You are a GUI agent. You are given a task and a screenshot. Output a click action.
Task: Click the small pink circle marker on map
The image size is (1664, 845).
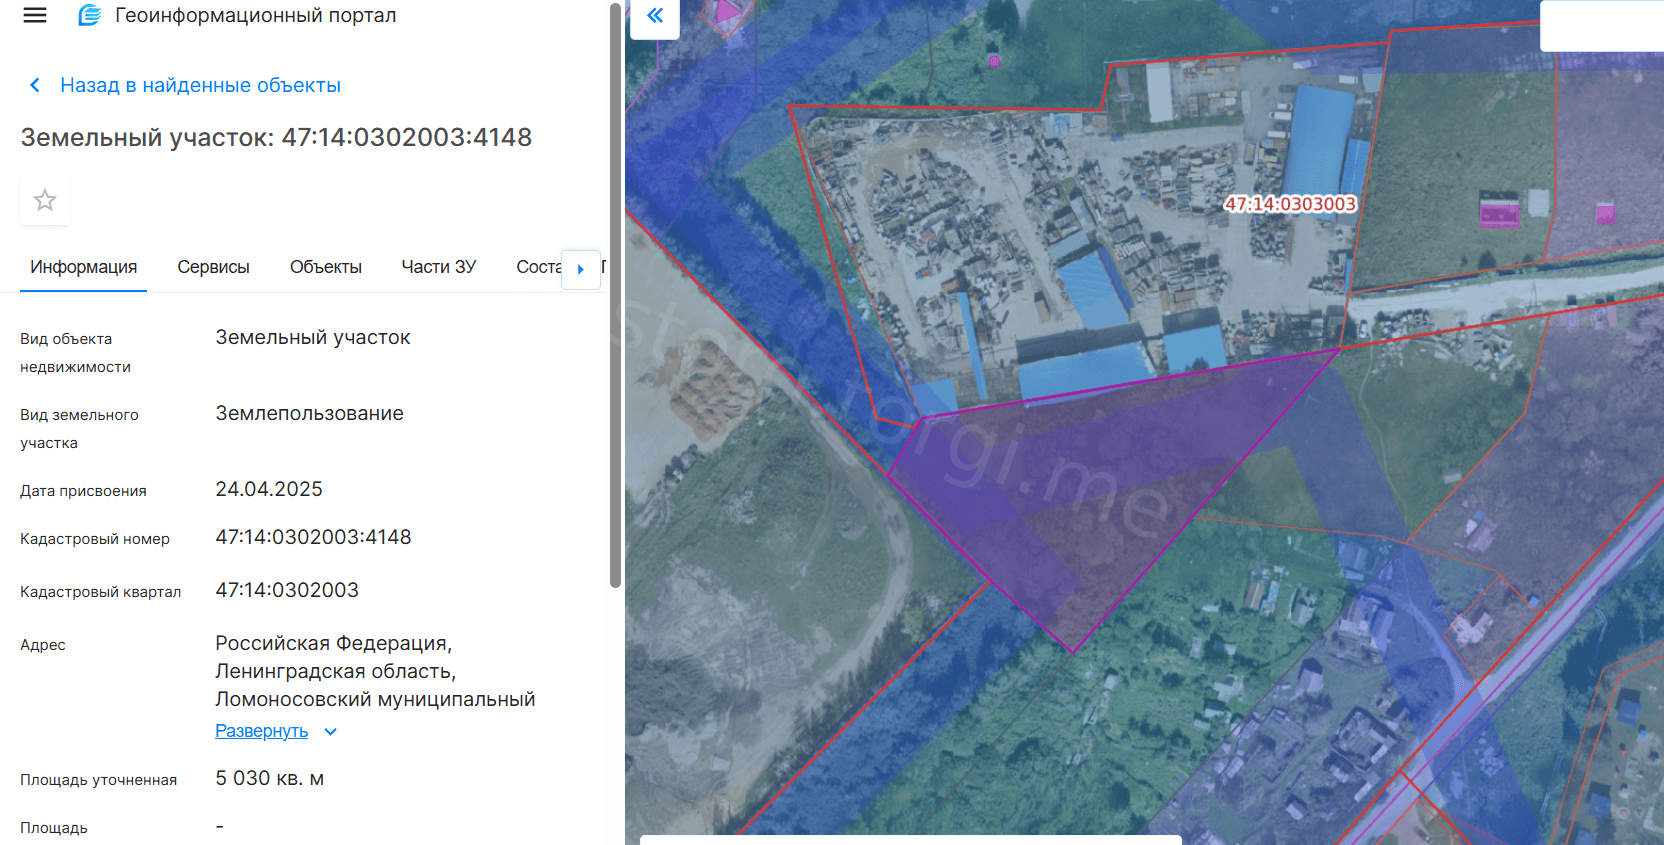[x=994, y=60]
